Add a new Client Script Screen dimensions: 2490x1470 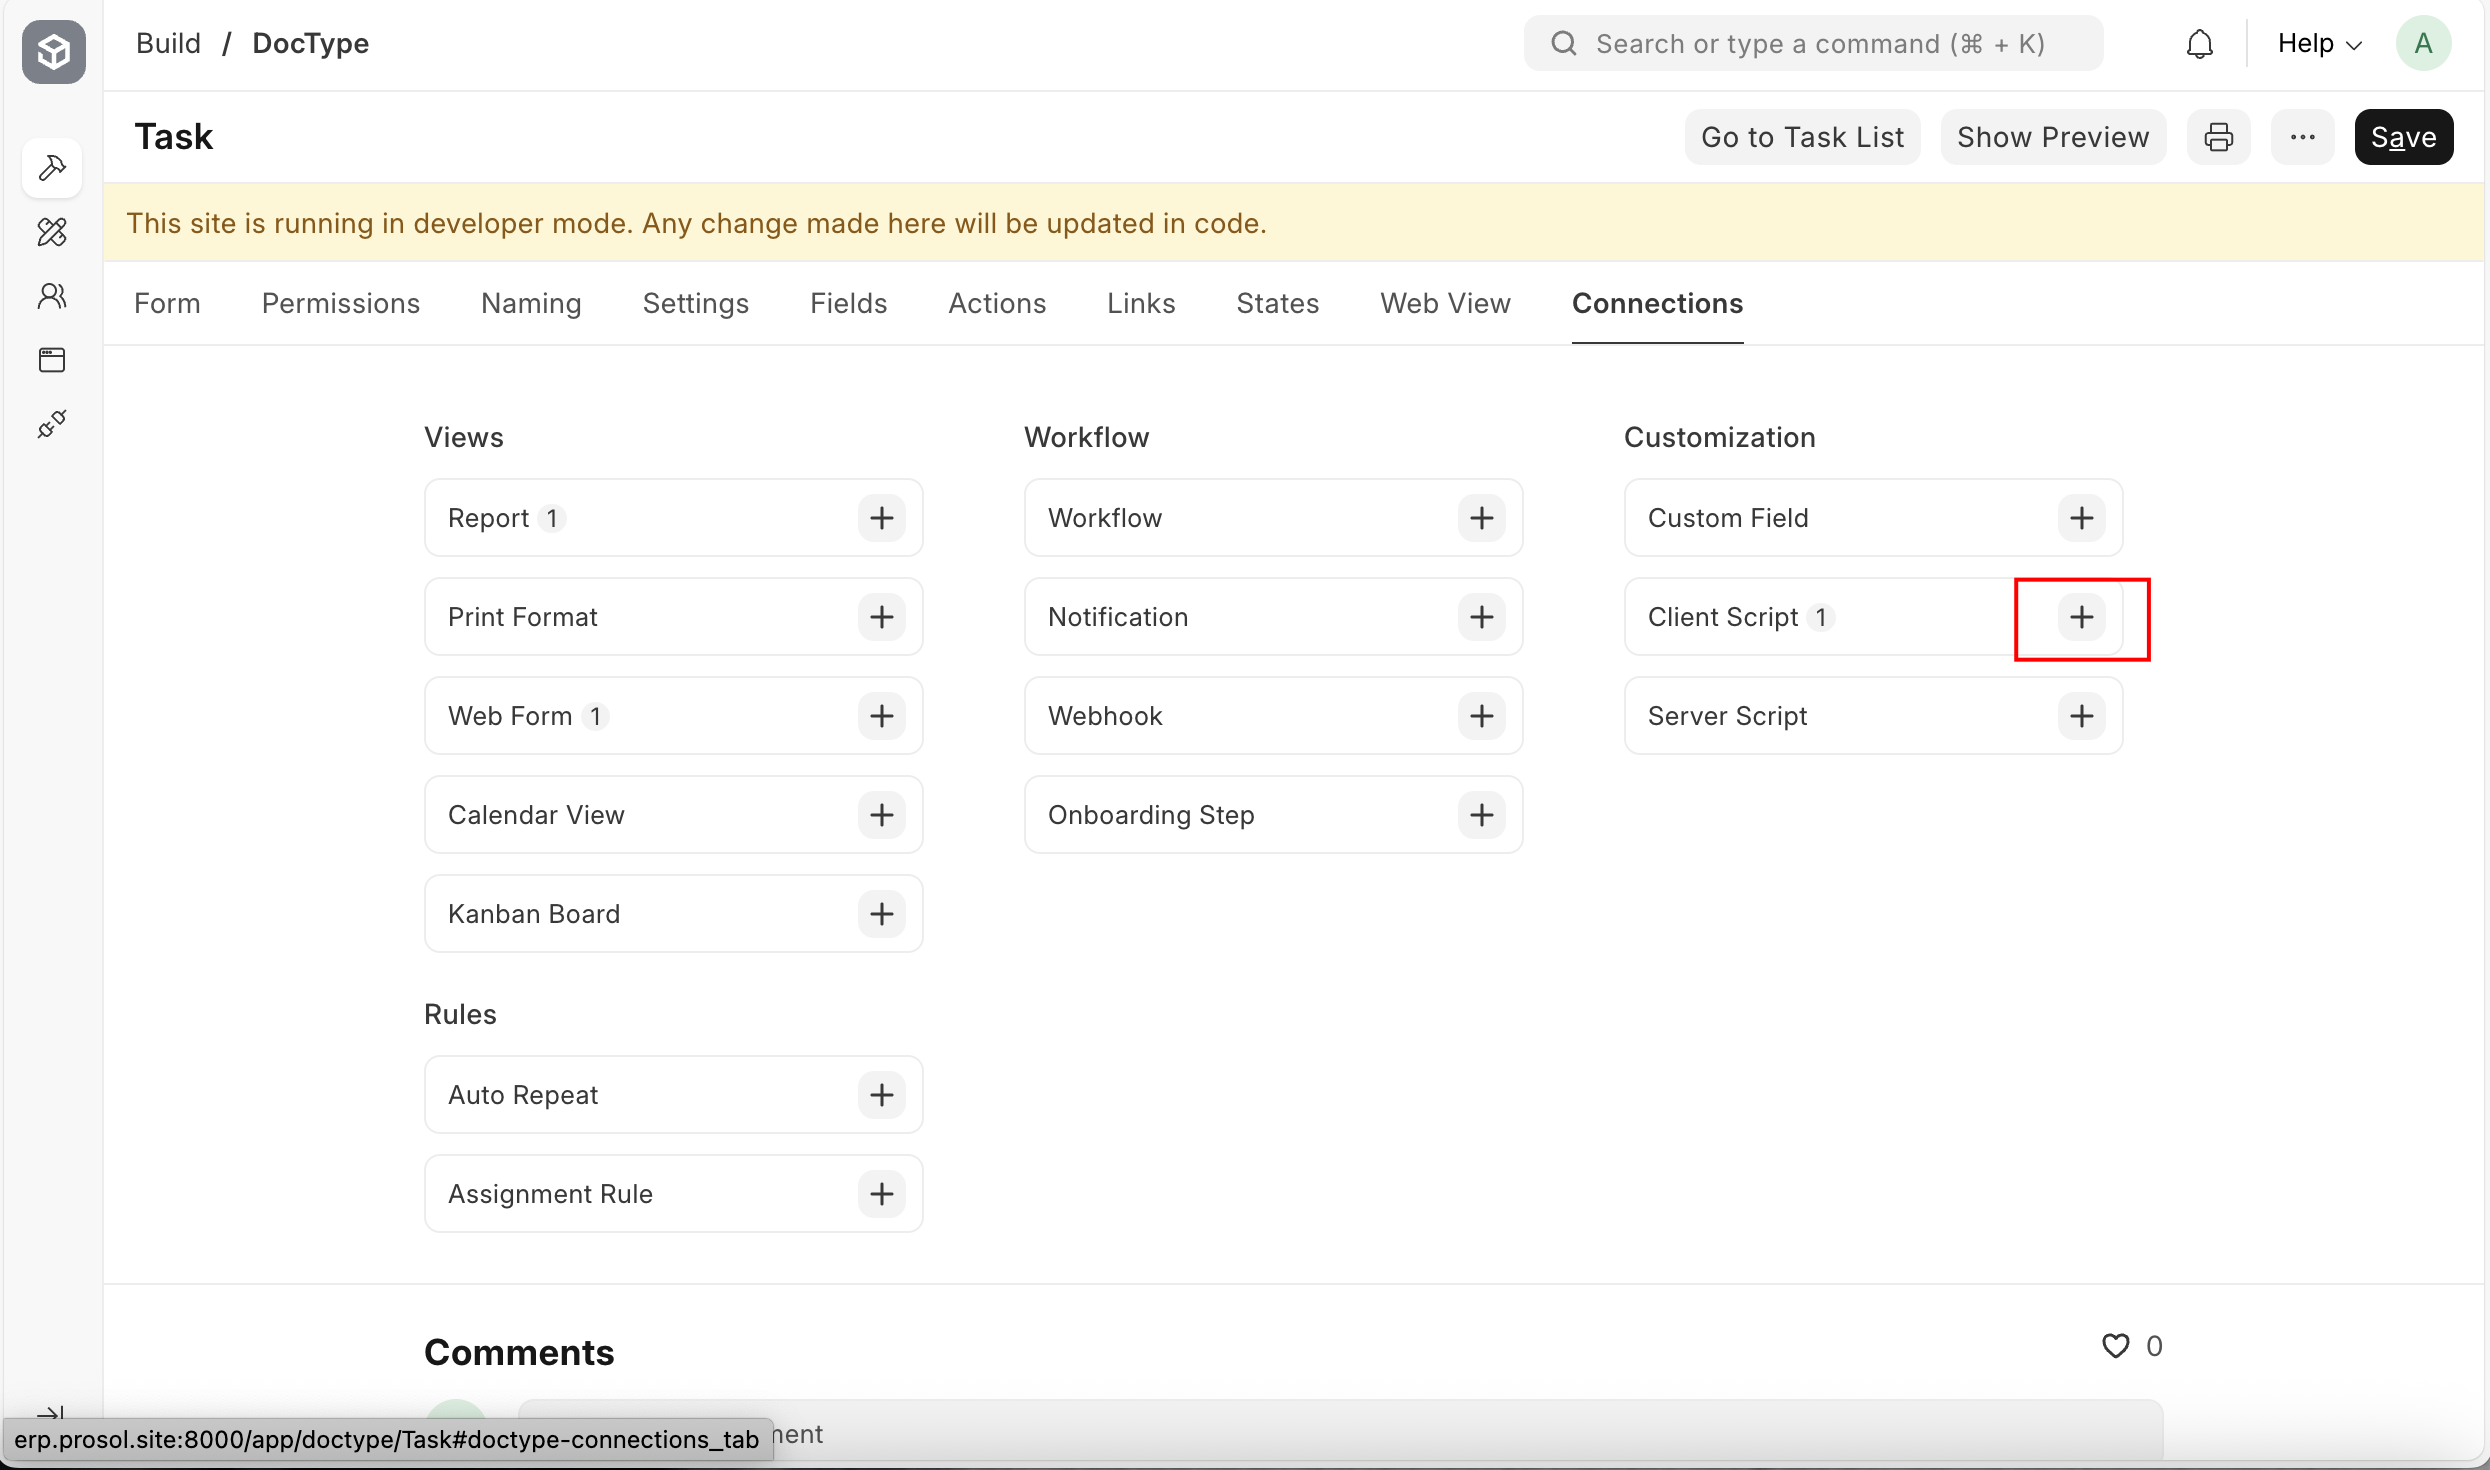2081,617
